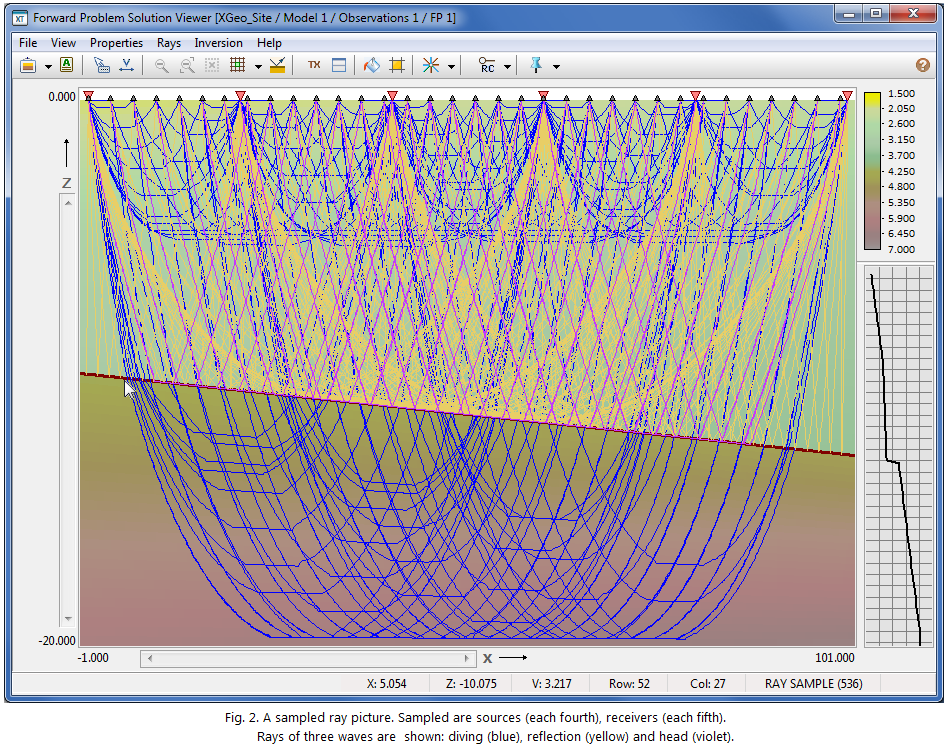Image resolution: width=948 pixels, height=755 pixels.
Task: Expand the pushpin dropdown arrow
Action: click(556, 66)
